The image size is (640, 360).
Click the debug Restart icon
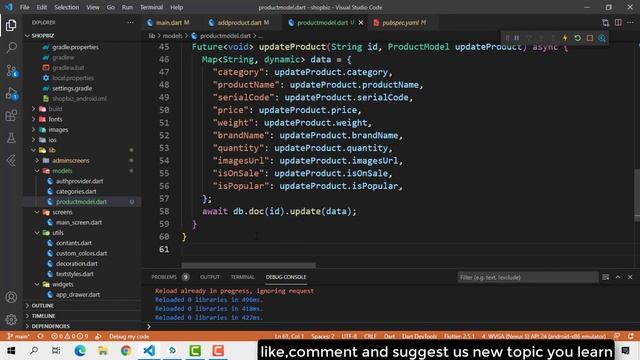(x=577, y=38)
